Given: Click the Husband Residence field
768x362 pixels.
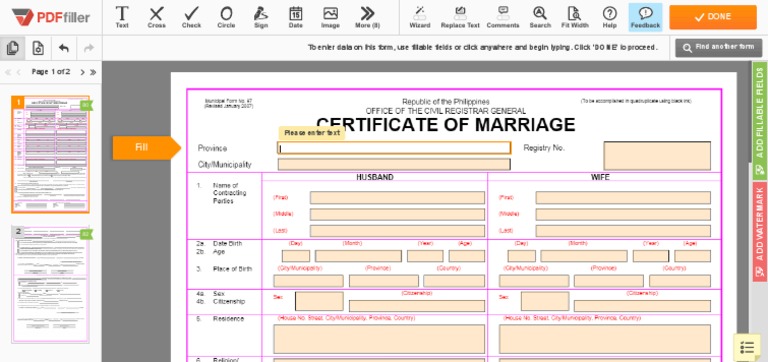Looking at the screenshot, I should point(379,339).
